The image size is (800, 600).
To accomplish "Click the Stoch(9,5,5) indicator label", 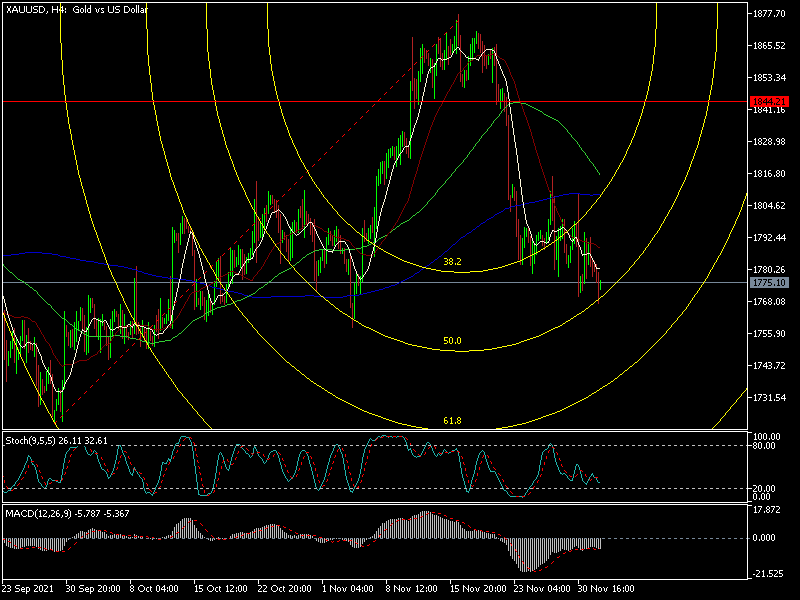I will point(45,440).
